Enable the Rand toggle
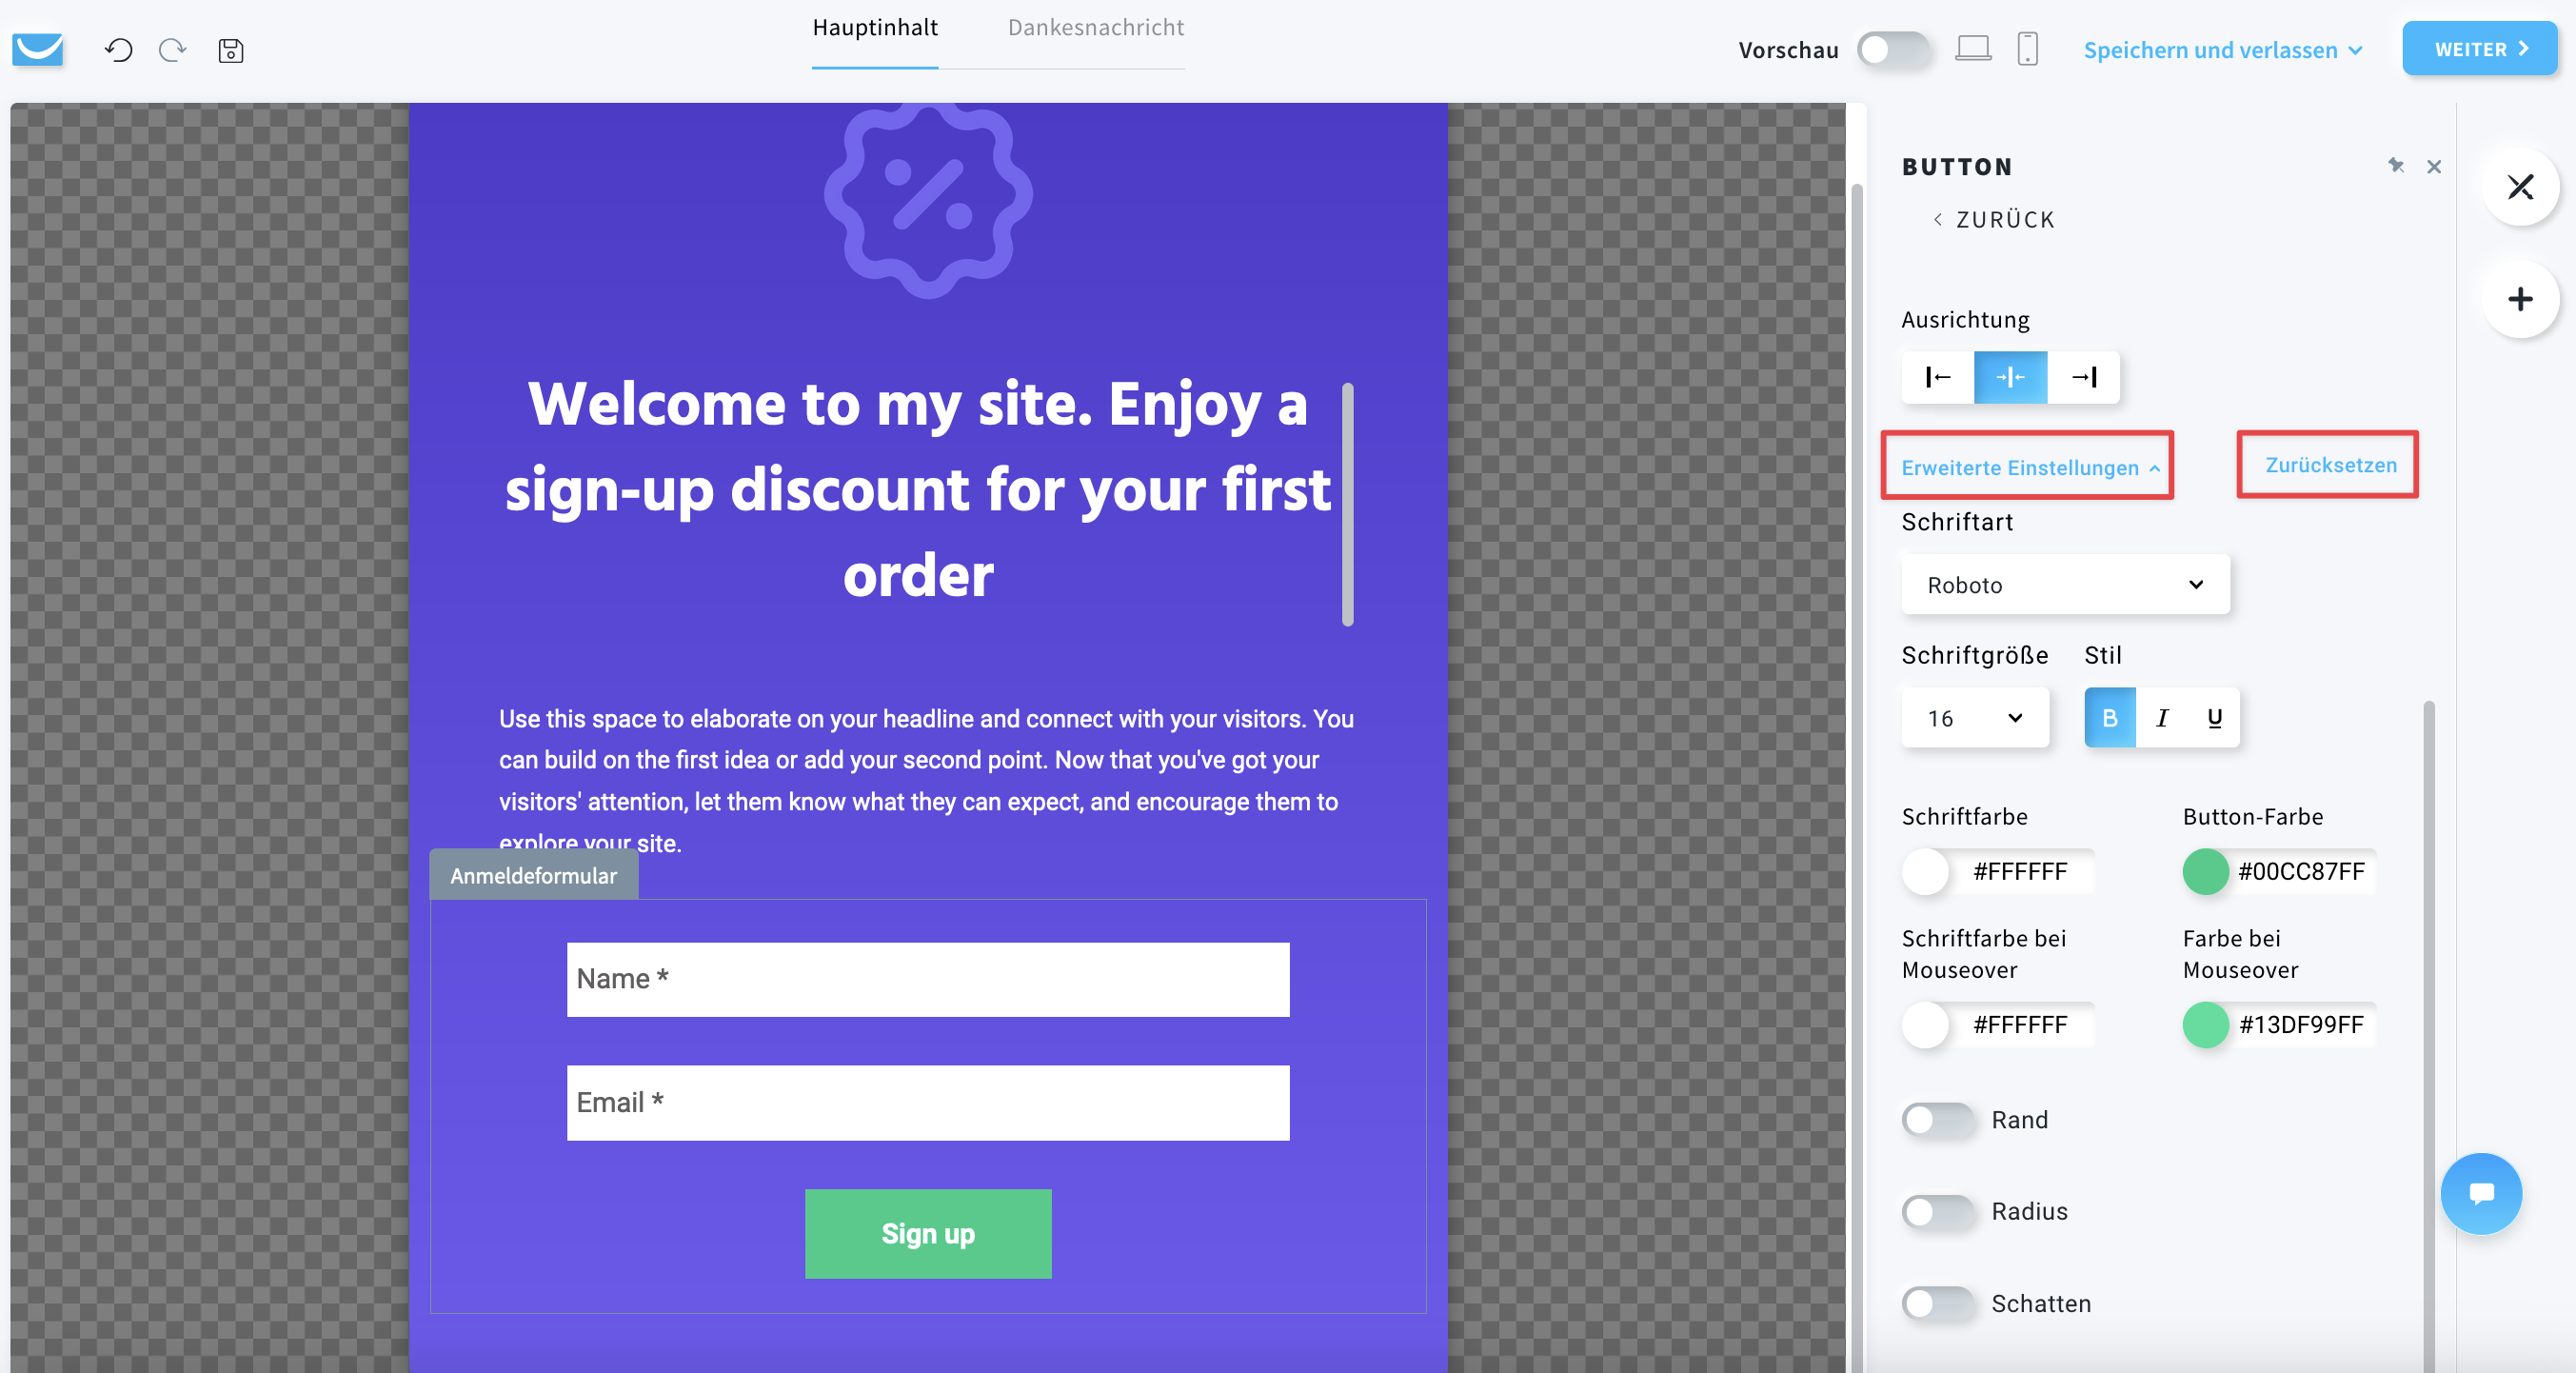This screenshot has width=2576, height=1373. click(x=1938, y=1120)
